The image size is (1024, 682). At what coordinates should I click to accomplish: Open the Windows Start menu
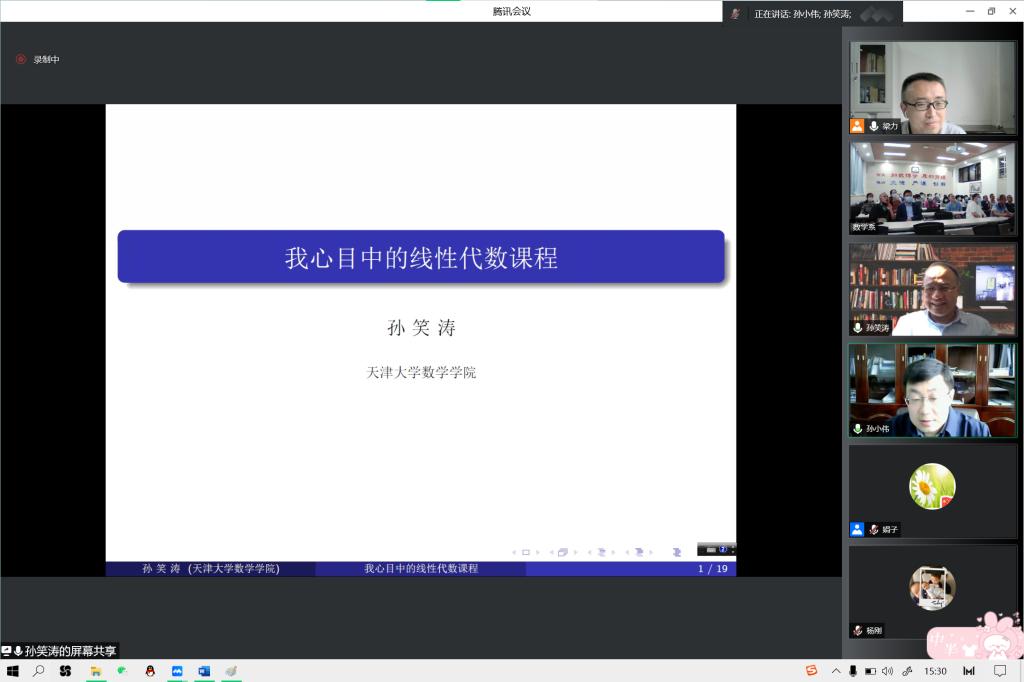tap(14, 671)
